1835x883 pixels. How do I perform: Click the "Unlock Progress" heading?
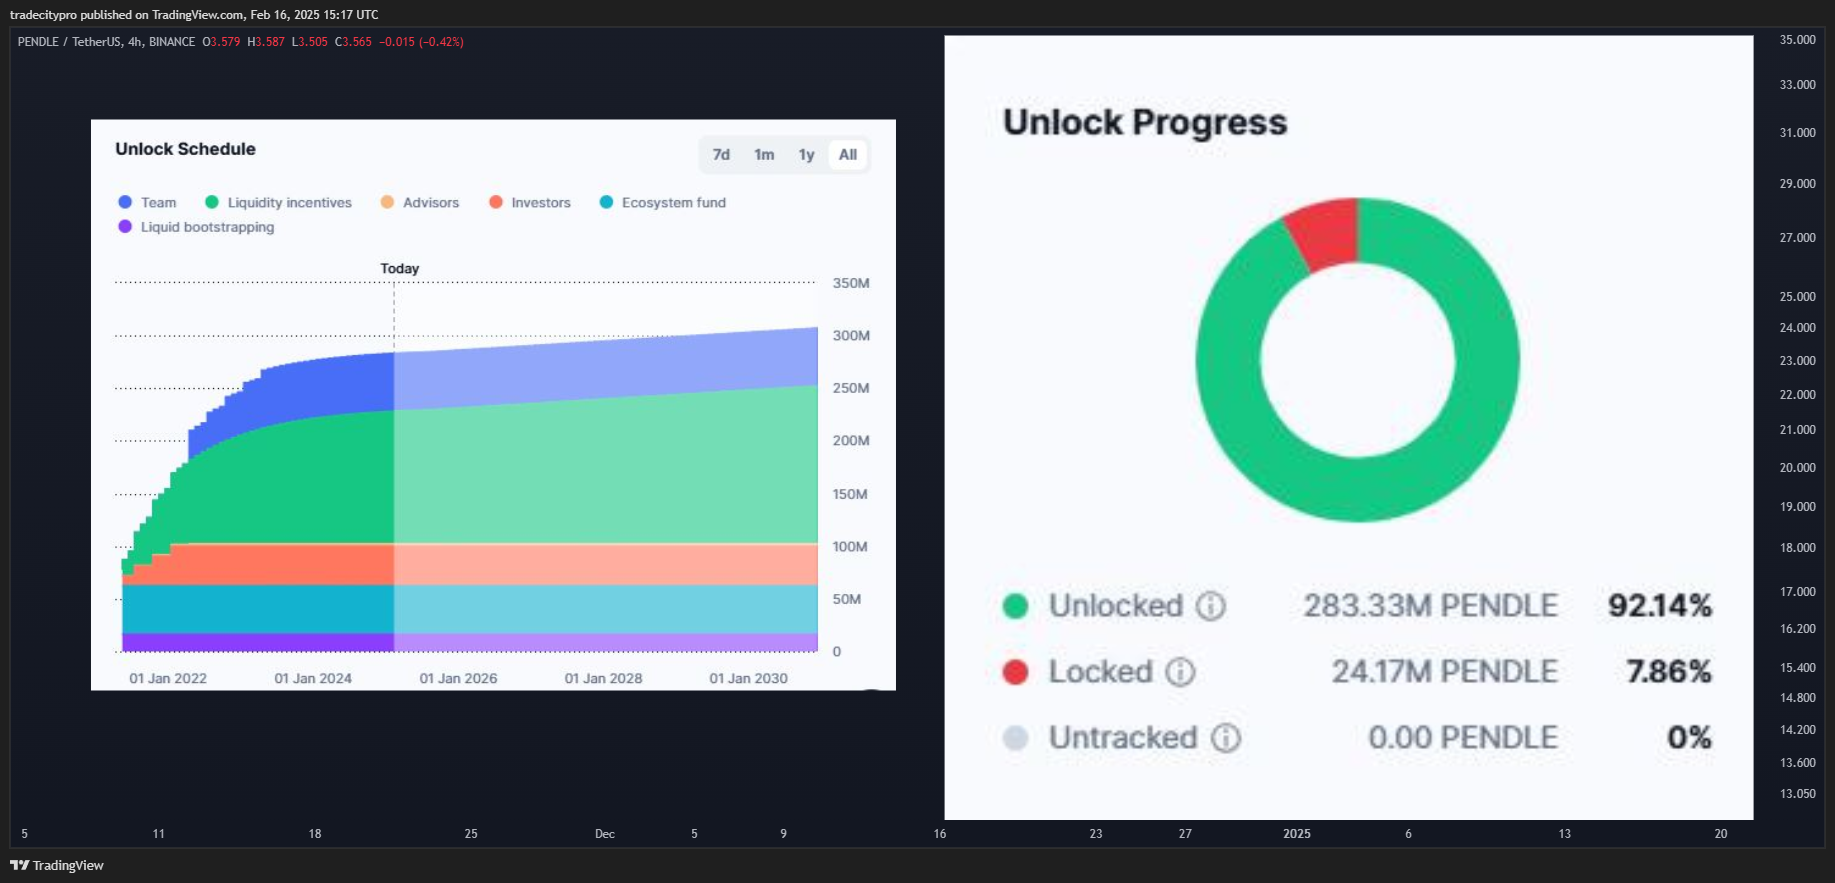(x=1145, y=122)
